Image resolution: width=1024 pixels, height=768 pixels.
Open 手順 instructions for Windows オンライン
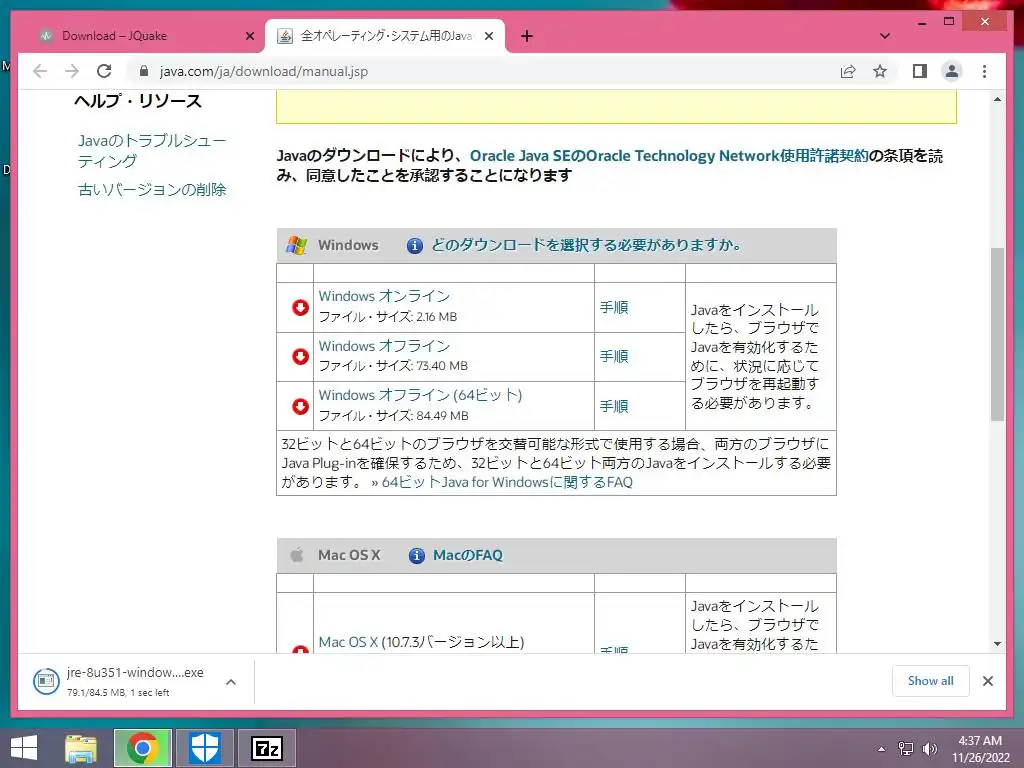coord(614,307)
